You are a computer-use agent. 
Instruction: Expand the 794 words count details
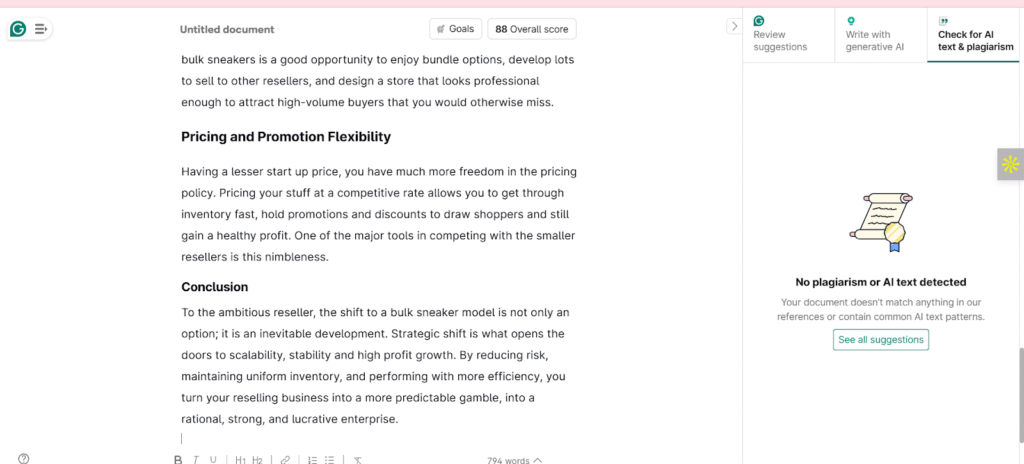tap(515, 460)
